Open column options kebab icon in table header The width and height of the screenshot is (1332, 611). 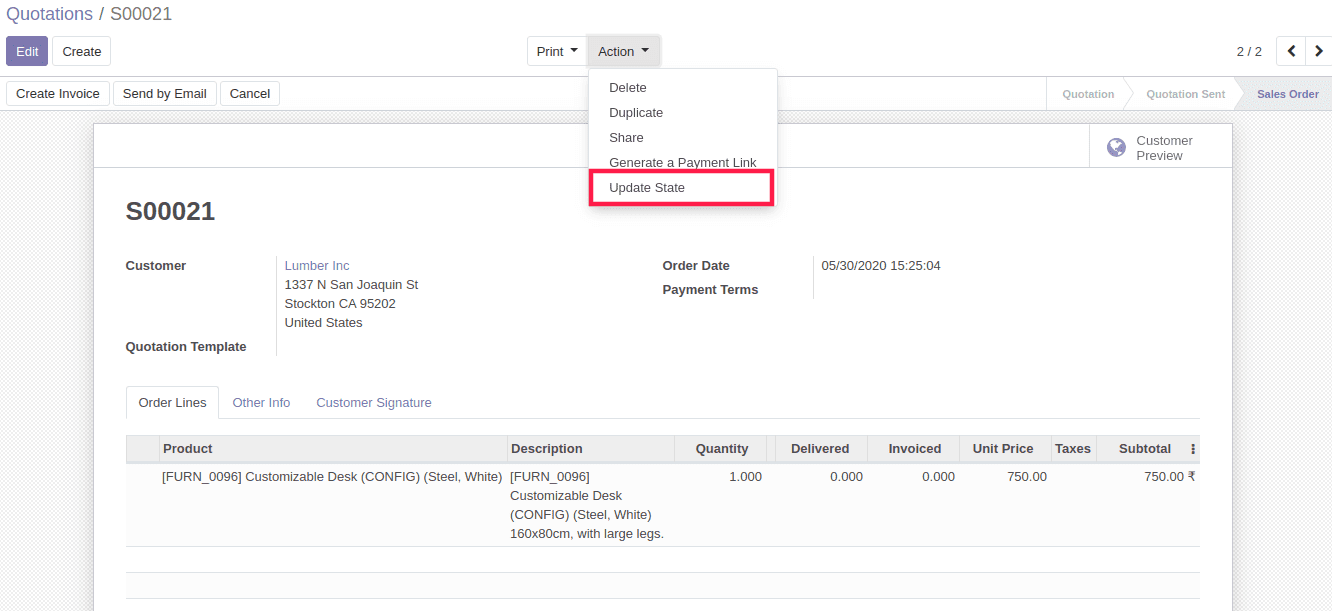(1192, 449)
